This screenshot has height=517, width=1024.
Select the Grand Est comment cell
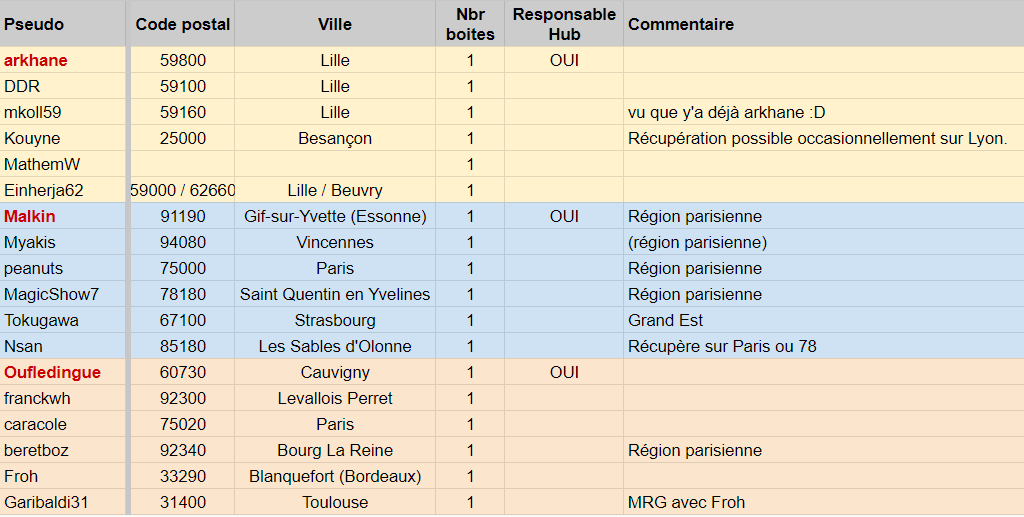(666, 320)
